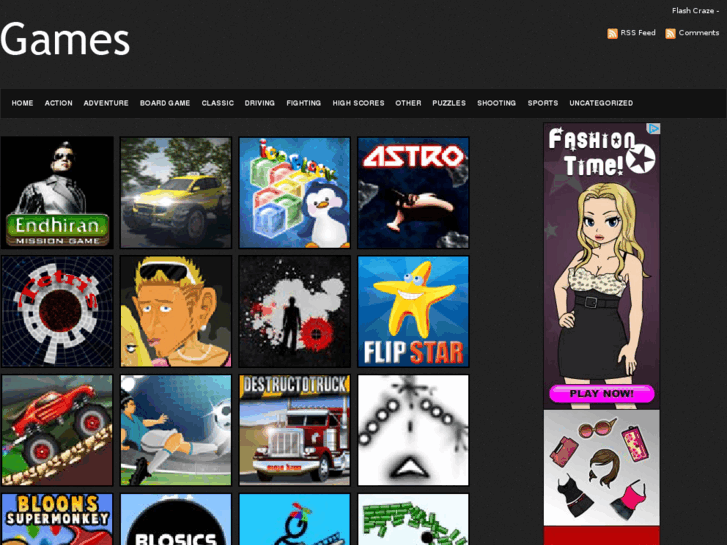Open the HOME menu item

pyautogui.click(x=22, y=103)
